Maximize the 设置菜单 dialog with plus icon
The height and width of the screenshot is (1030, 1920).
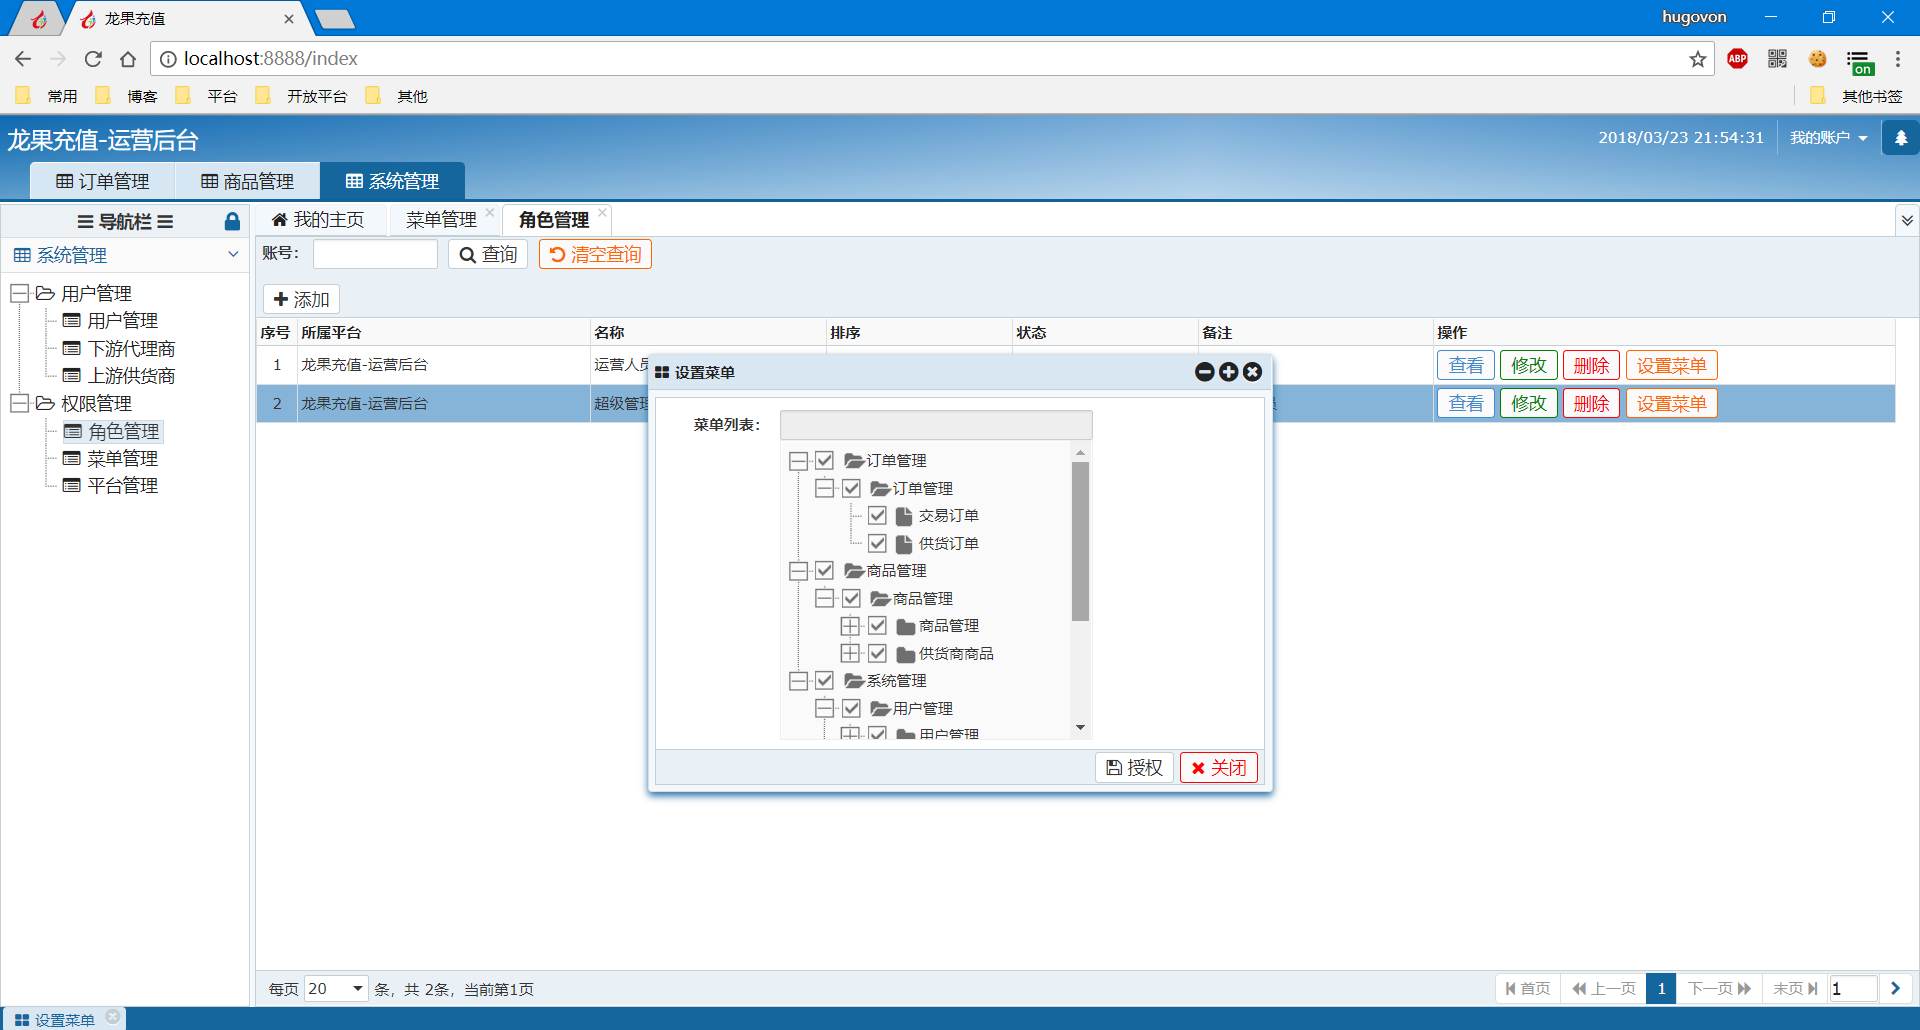pos(1229,372)
